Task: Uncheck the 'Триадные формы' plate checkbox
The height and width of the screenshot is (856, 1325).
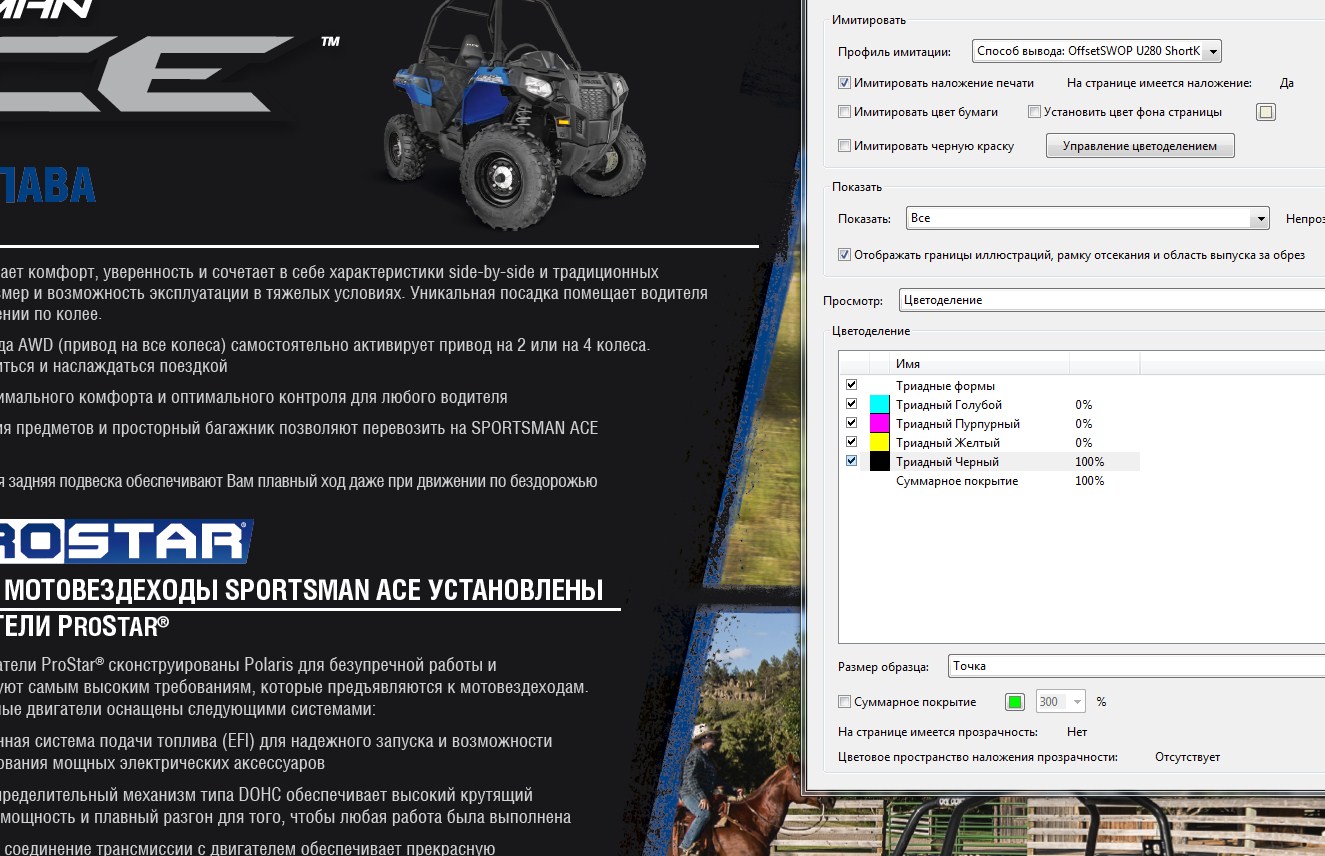Action: (x=852, y=385)
